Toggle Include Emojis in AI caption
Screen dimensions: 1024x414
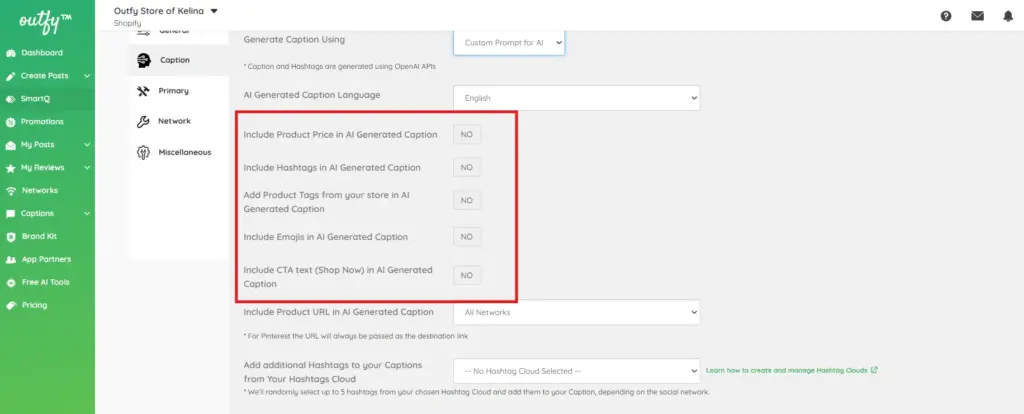[467, 236]
